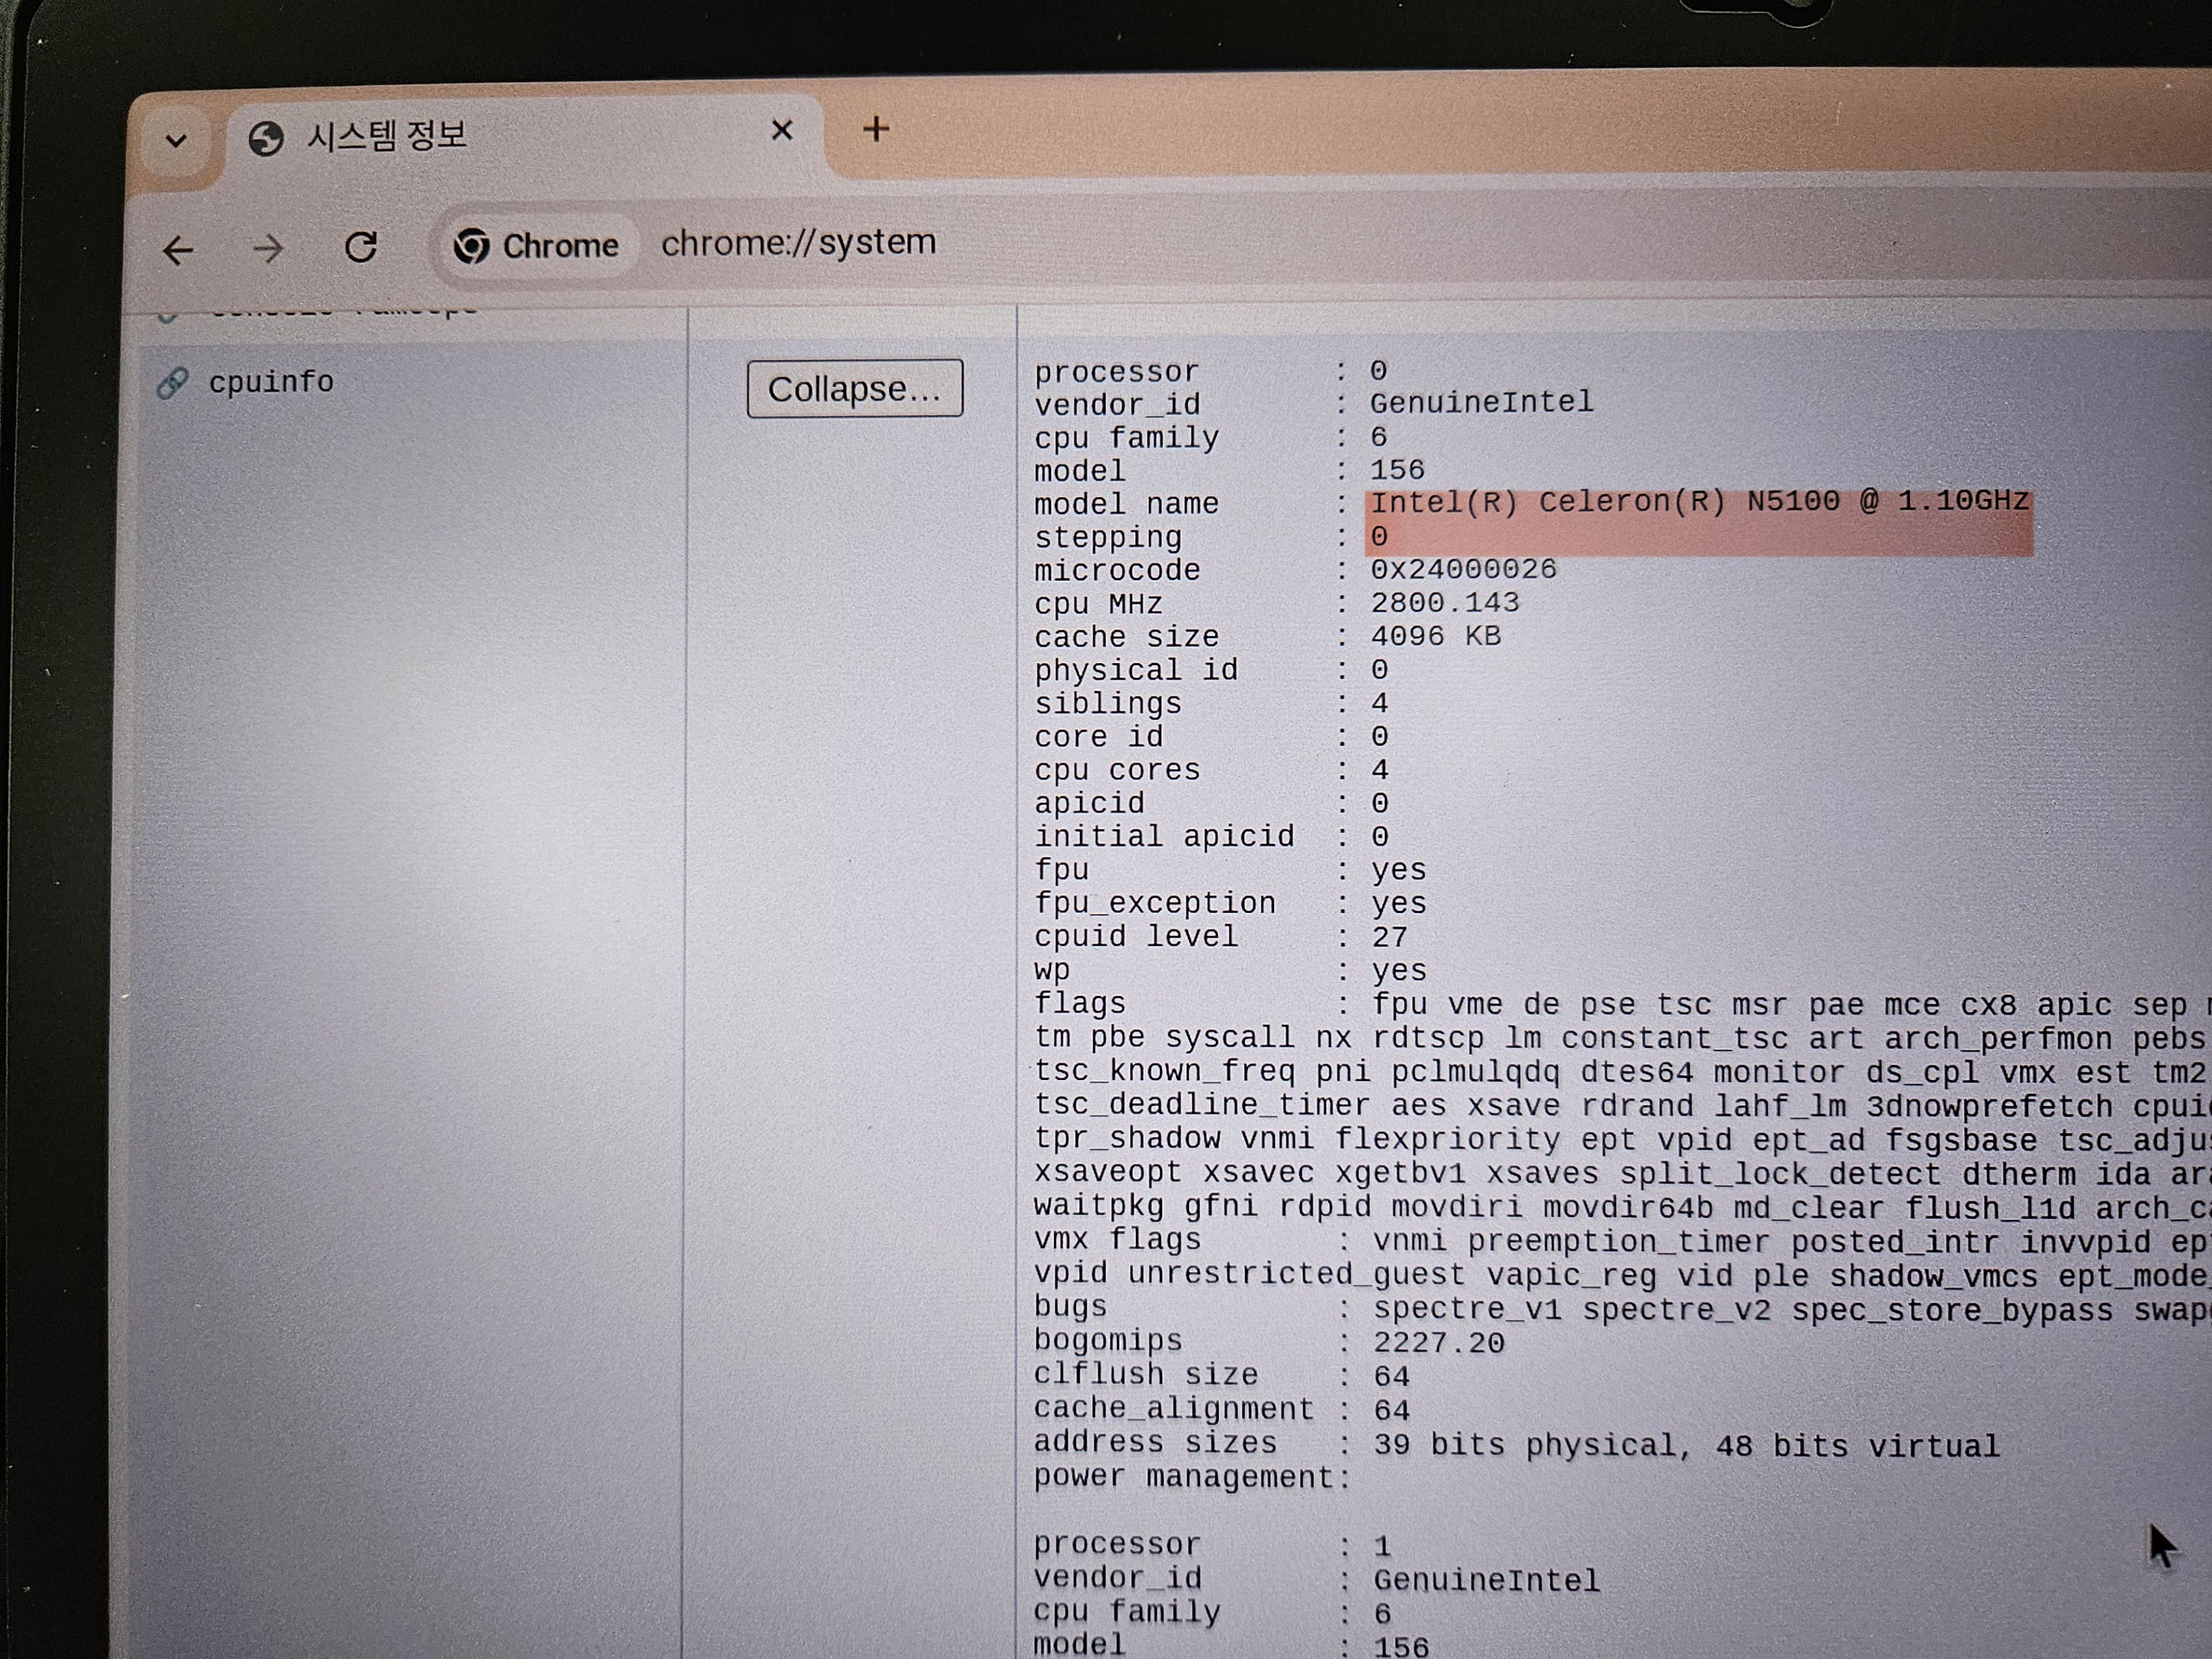Click the Chrome logo icon in address chip

[x=471, y=246]
